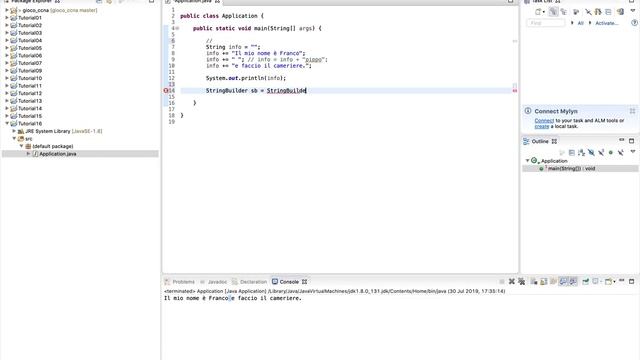
Task: Click Focus on Workweek icon in Task List
Action: coord(576,12)
